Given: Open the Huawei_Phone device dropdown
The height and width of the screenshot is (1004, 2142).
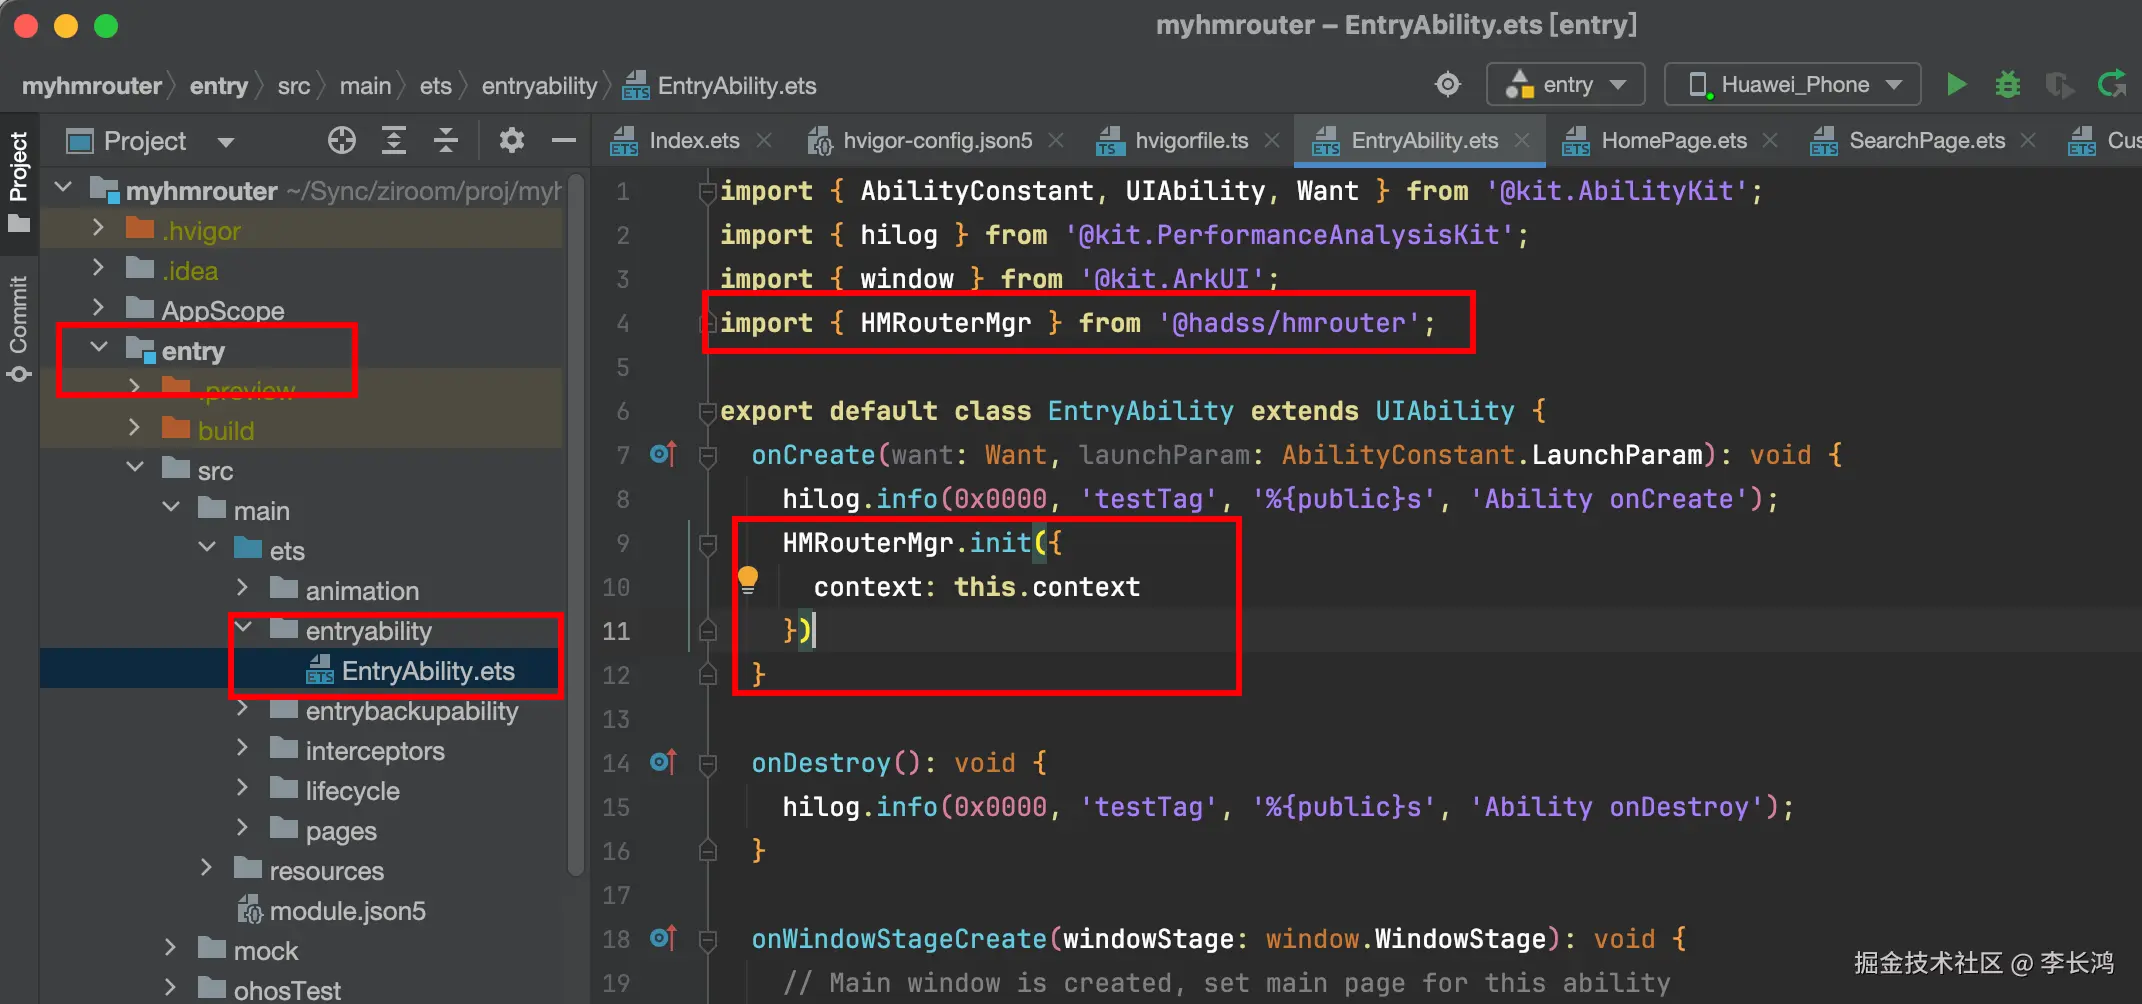Looking at the screenshot, I should pos(1793,85).
